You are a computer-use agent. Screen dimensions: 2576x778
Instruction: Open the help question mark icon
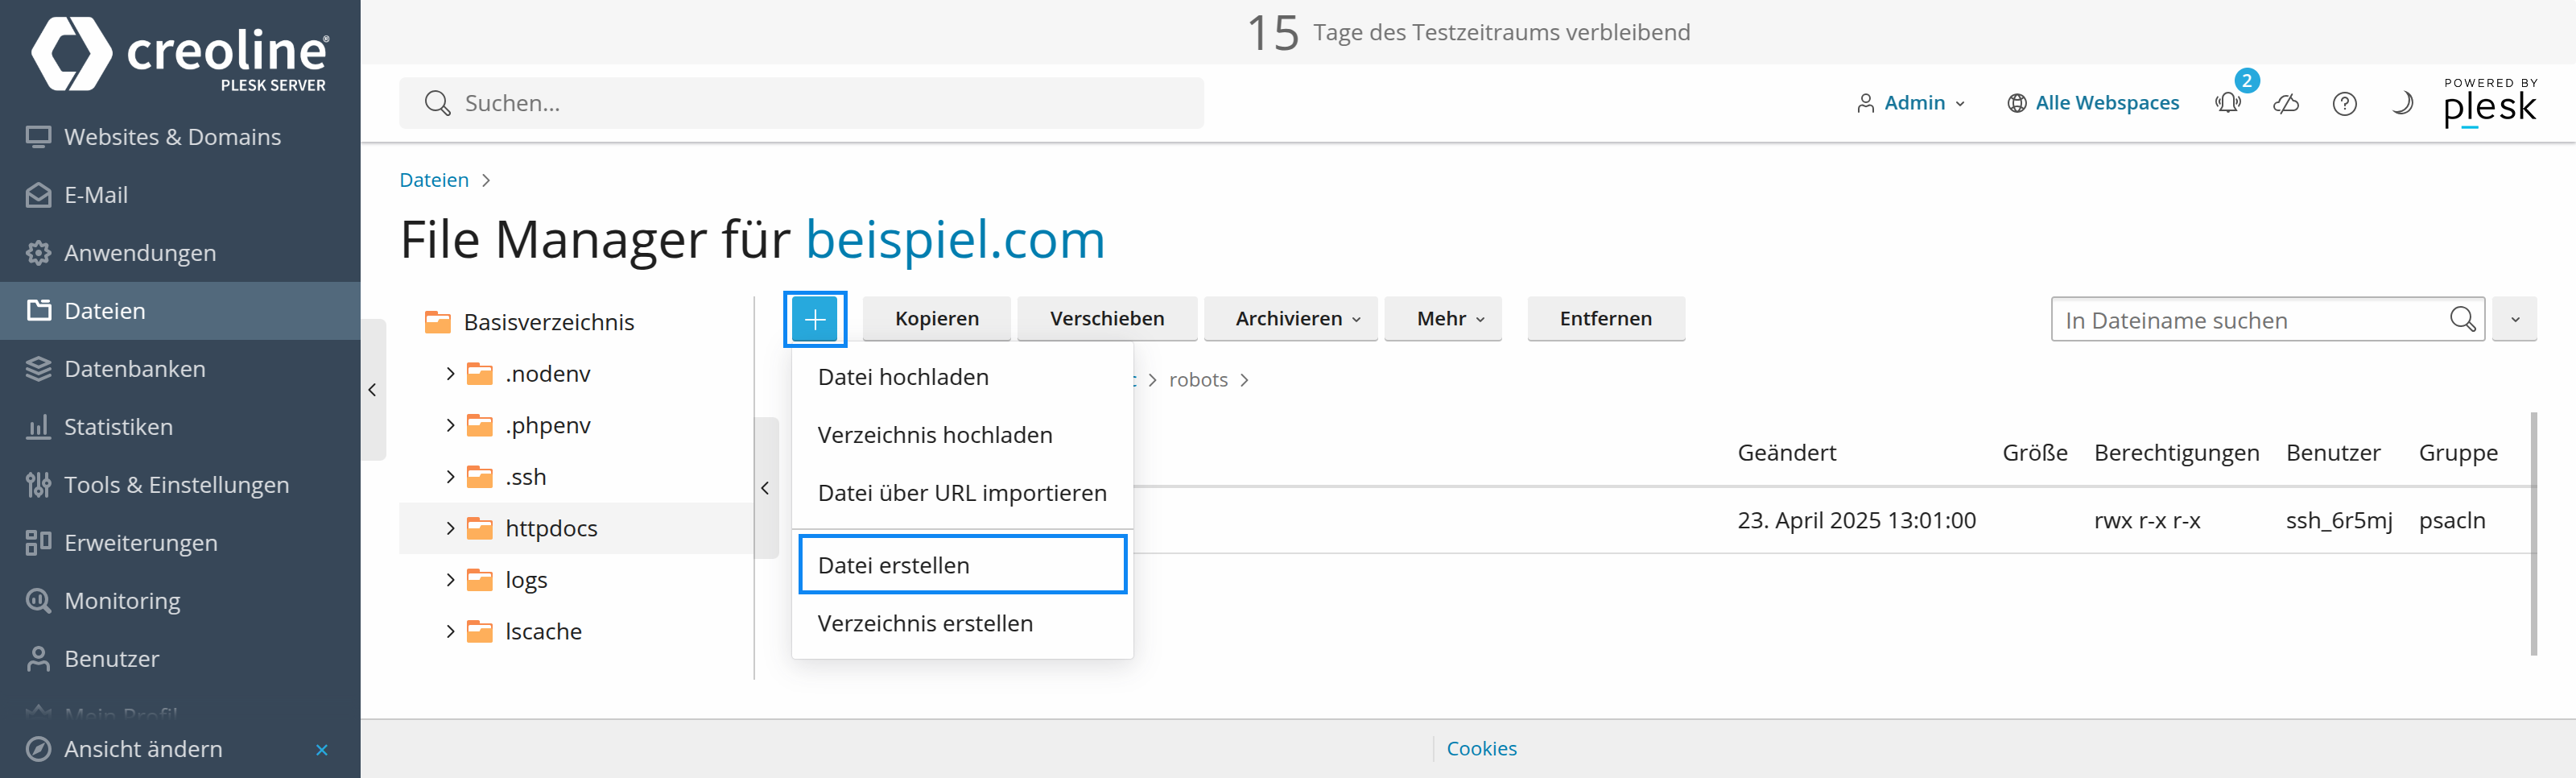(2344, 103)
